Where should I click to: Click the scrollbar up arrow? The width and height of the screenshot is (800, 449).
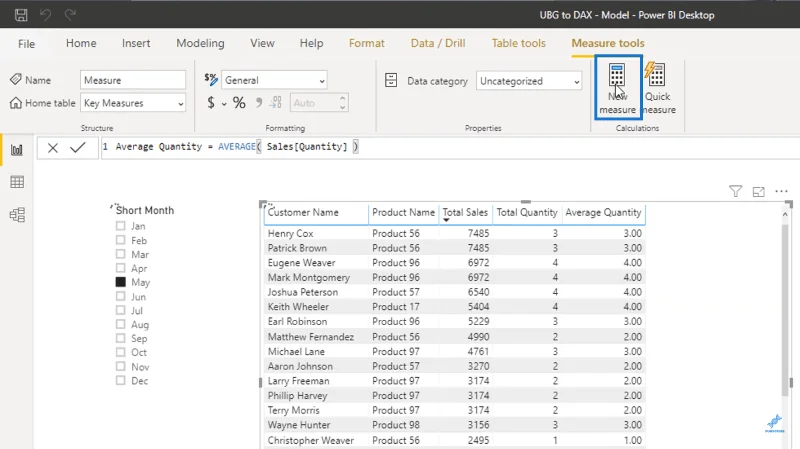[785, 215]
